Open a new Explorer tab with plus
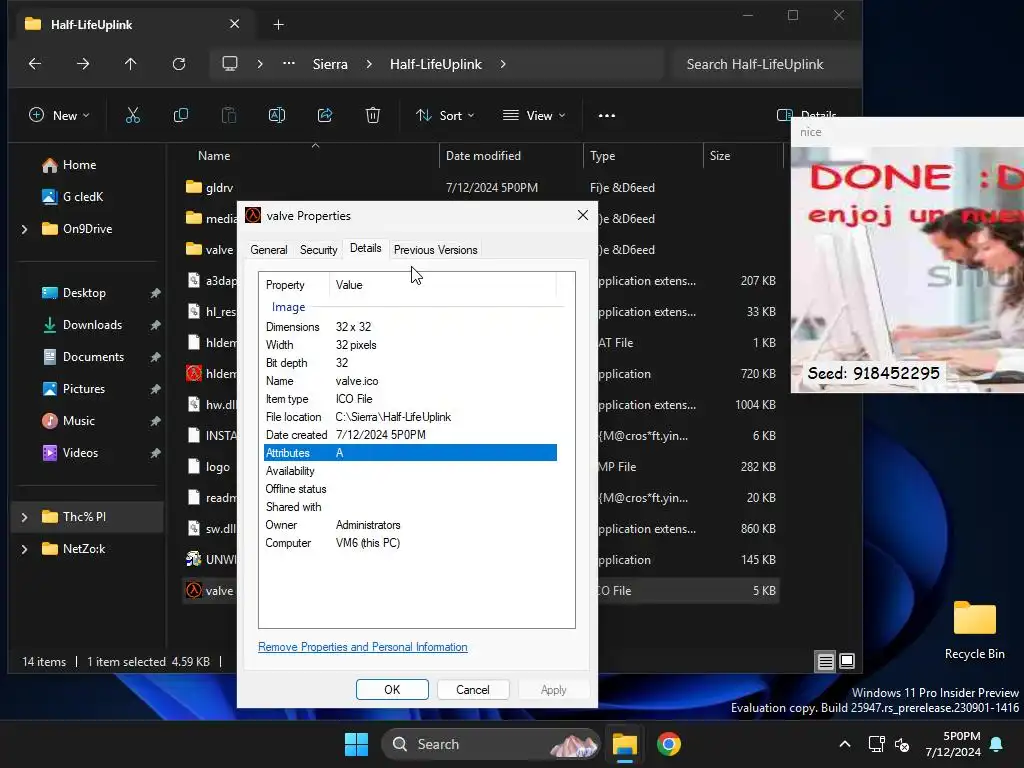 click(x=278, y=25)
